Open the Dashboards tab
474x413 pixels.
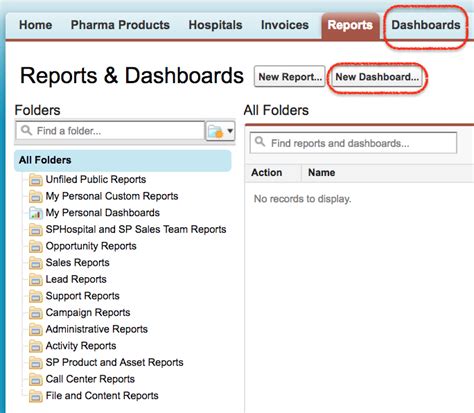coord(426,25)
